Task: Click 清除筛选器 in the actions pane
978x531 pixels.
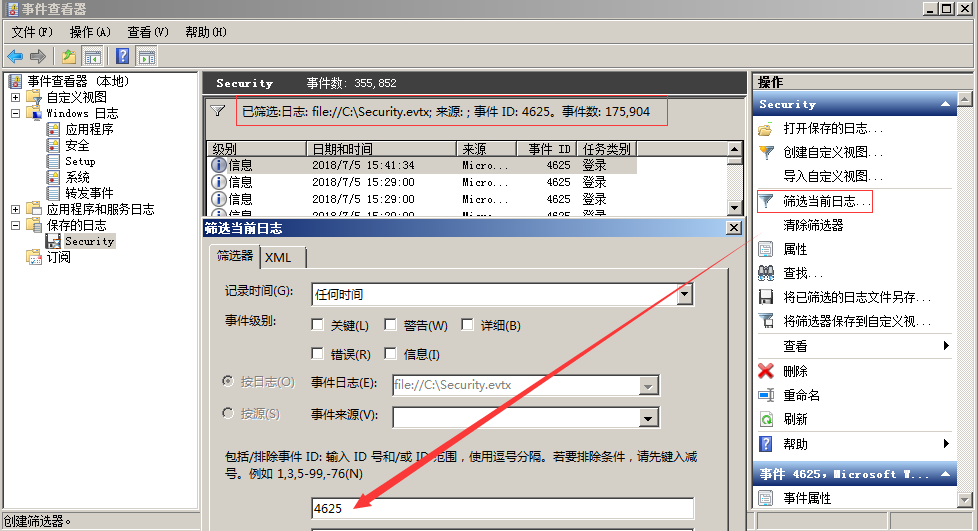Action: click(x=813, y=225)
